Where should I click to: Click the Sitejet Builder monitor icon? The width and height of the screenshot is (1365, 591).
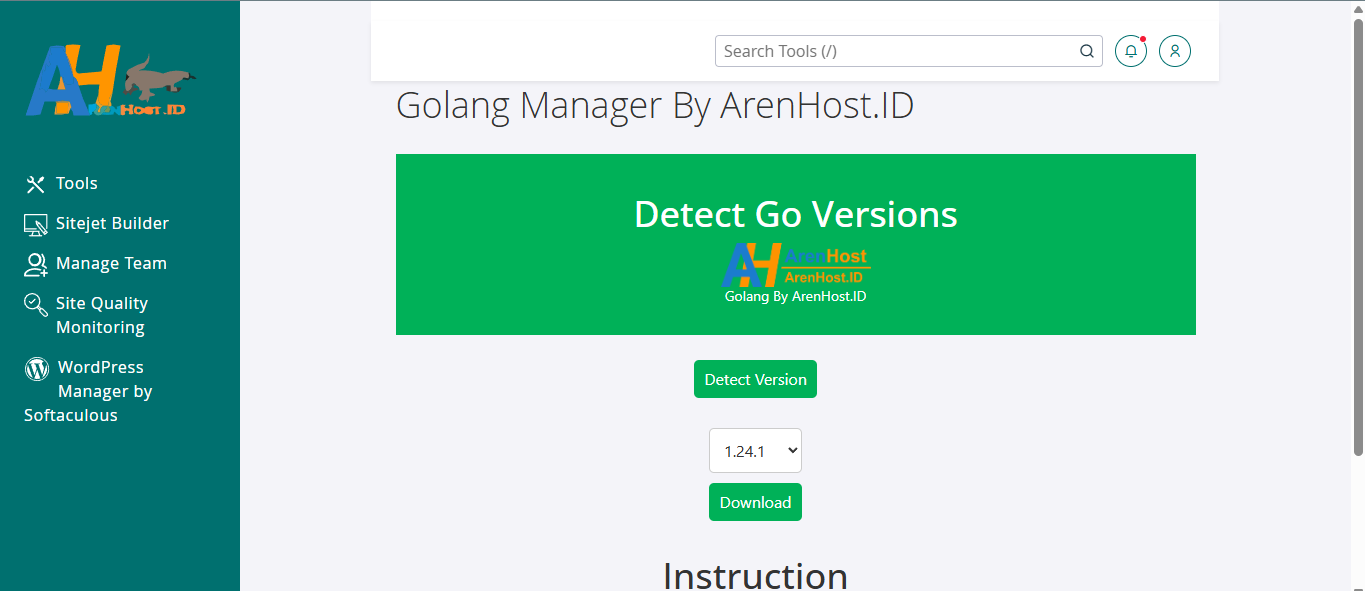(x=36, y=224)
